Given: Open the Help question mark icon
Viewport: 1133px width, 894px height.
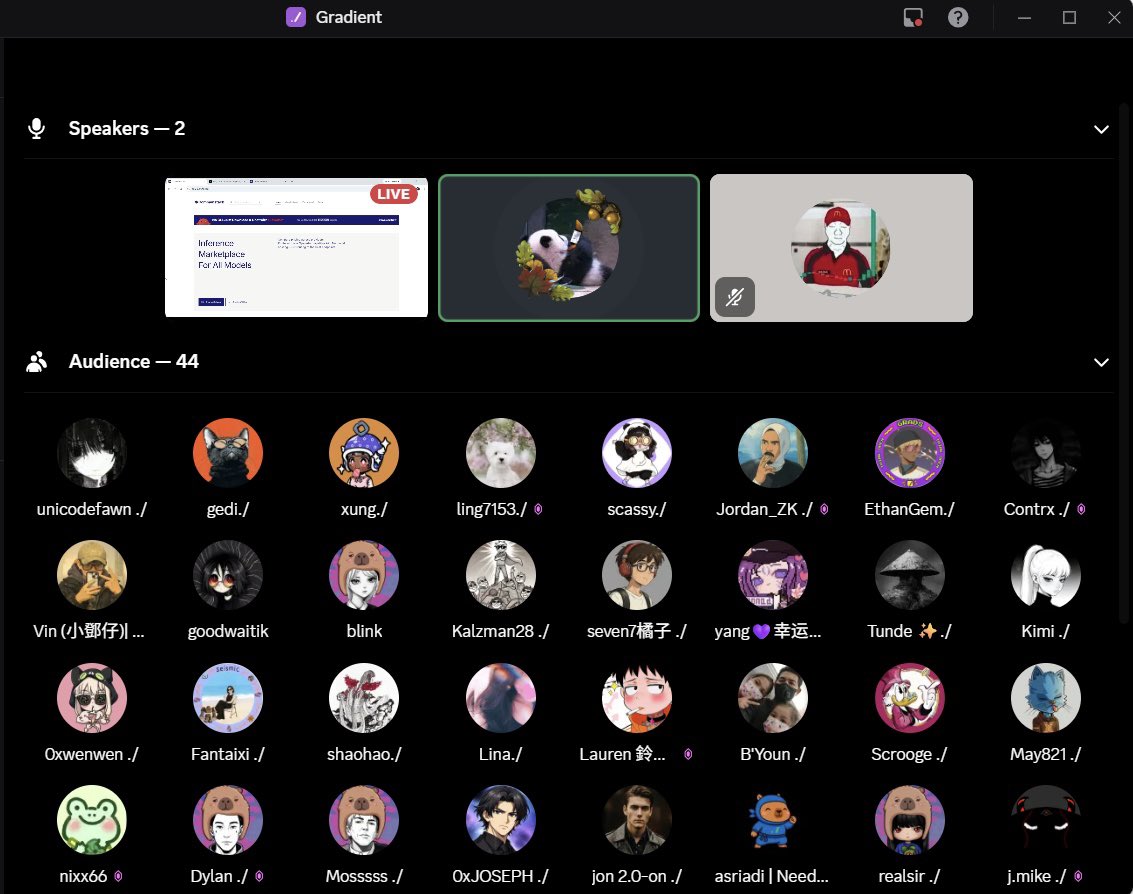Looking at the screenshot, I should point(957,17).
